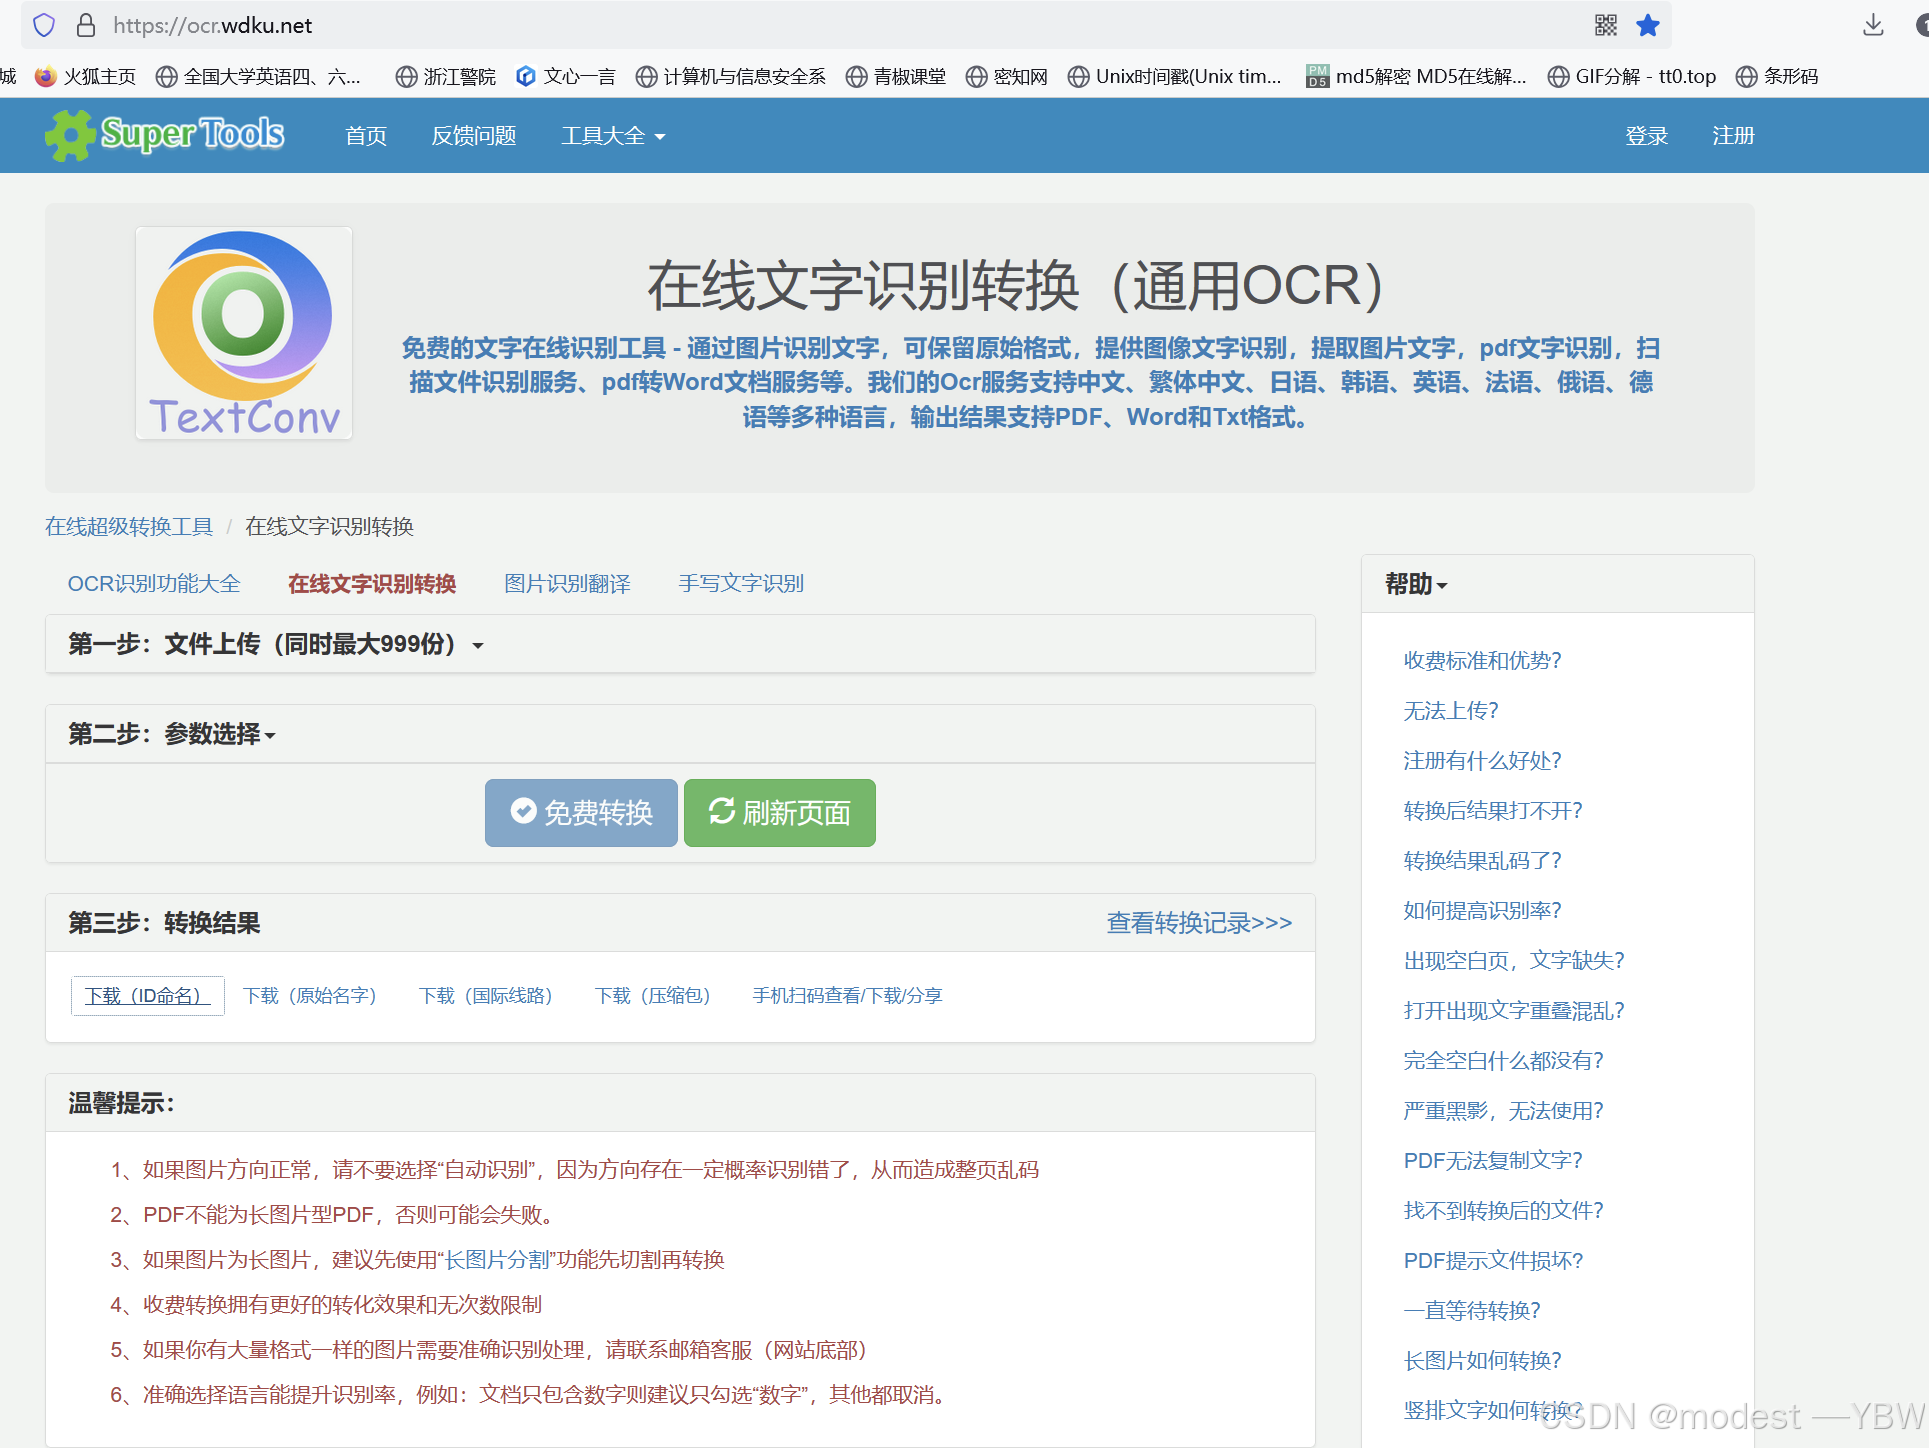Click the 免费转换 button
Screen dimensions: 1929x1448
click(x=581, y=813)
